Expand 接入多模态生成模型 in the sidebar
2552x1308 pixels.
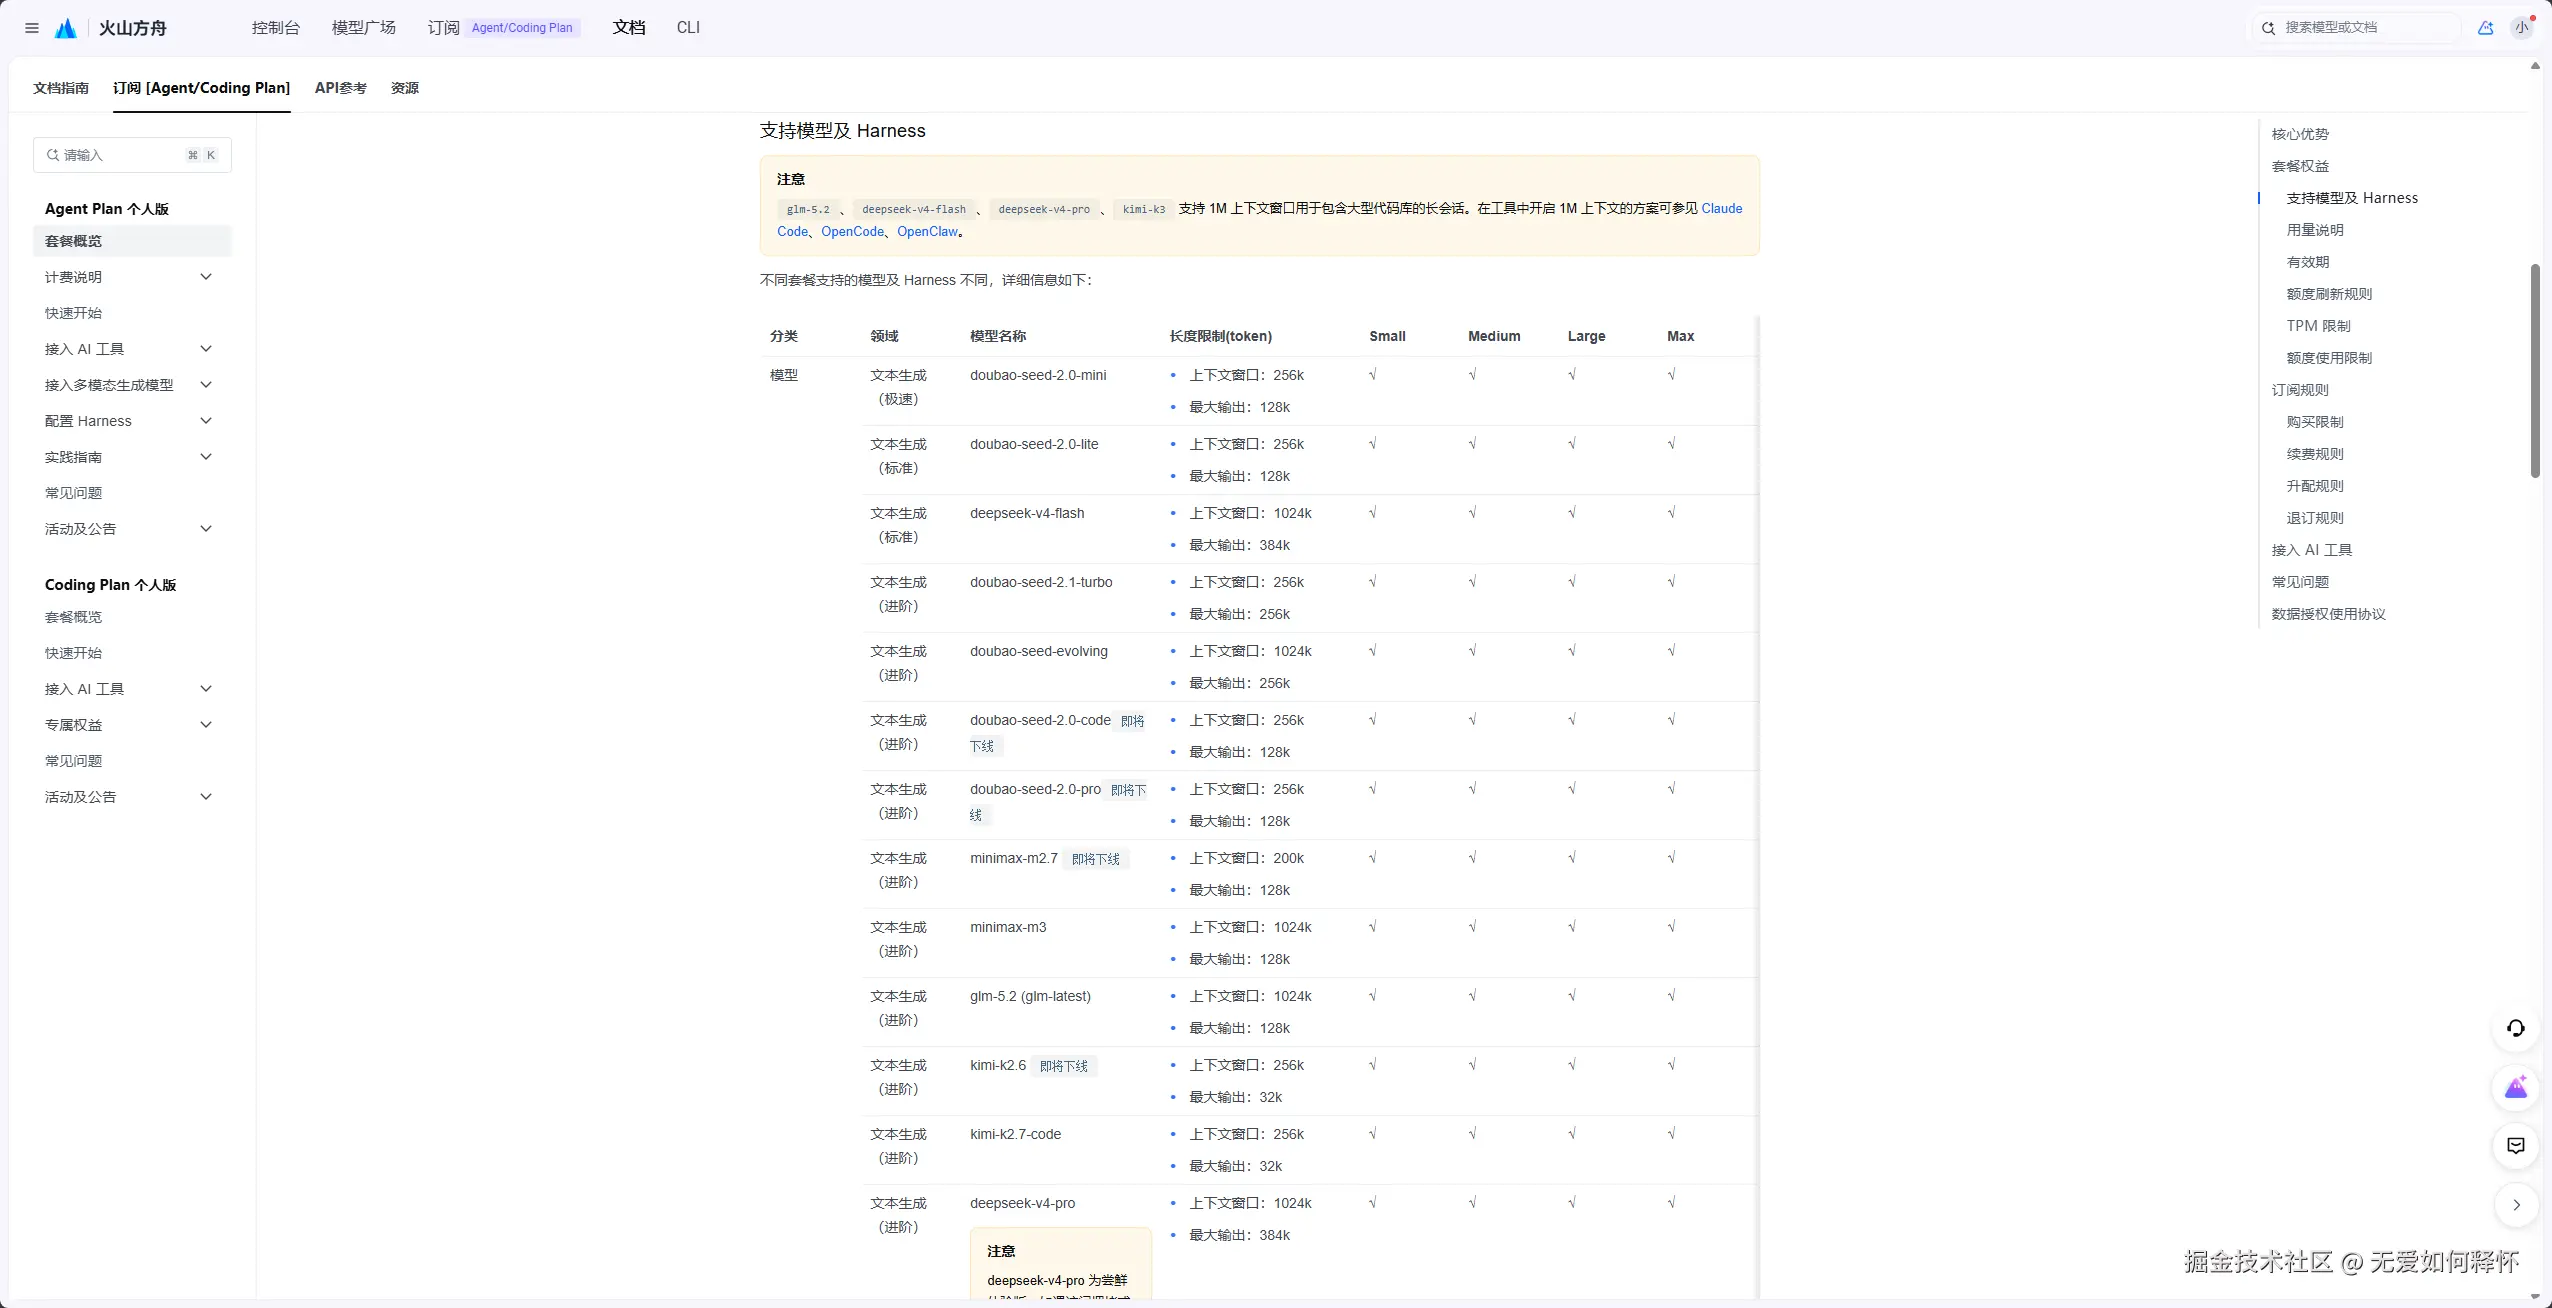tap(206, 385)
